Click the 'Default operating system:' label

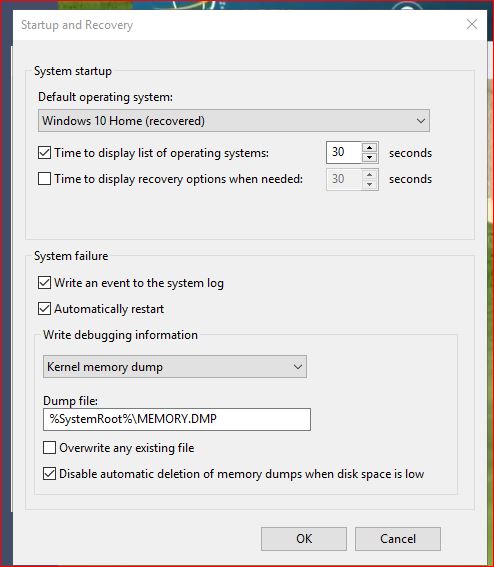coord(105,97)
